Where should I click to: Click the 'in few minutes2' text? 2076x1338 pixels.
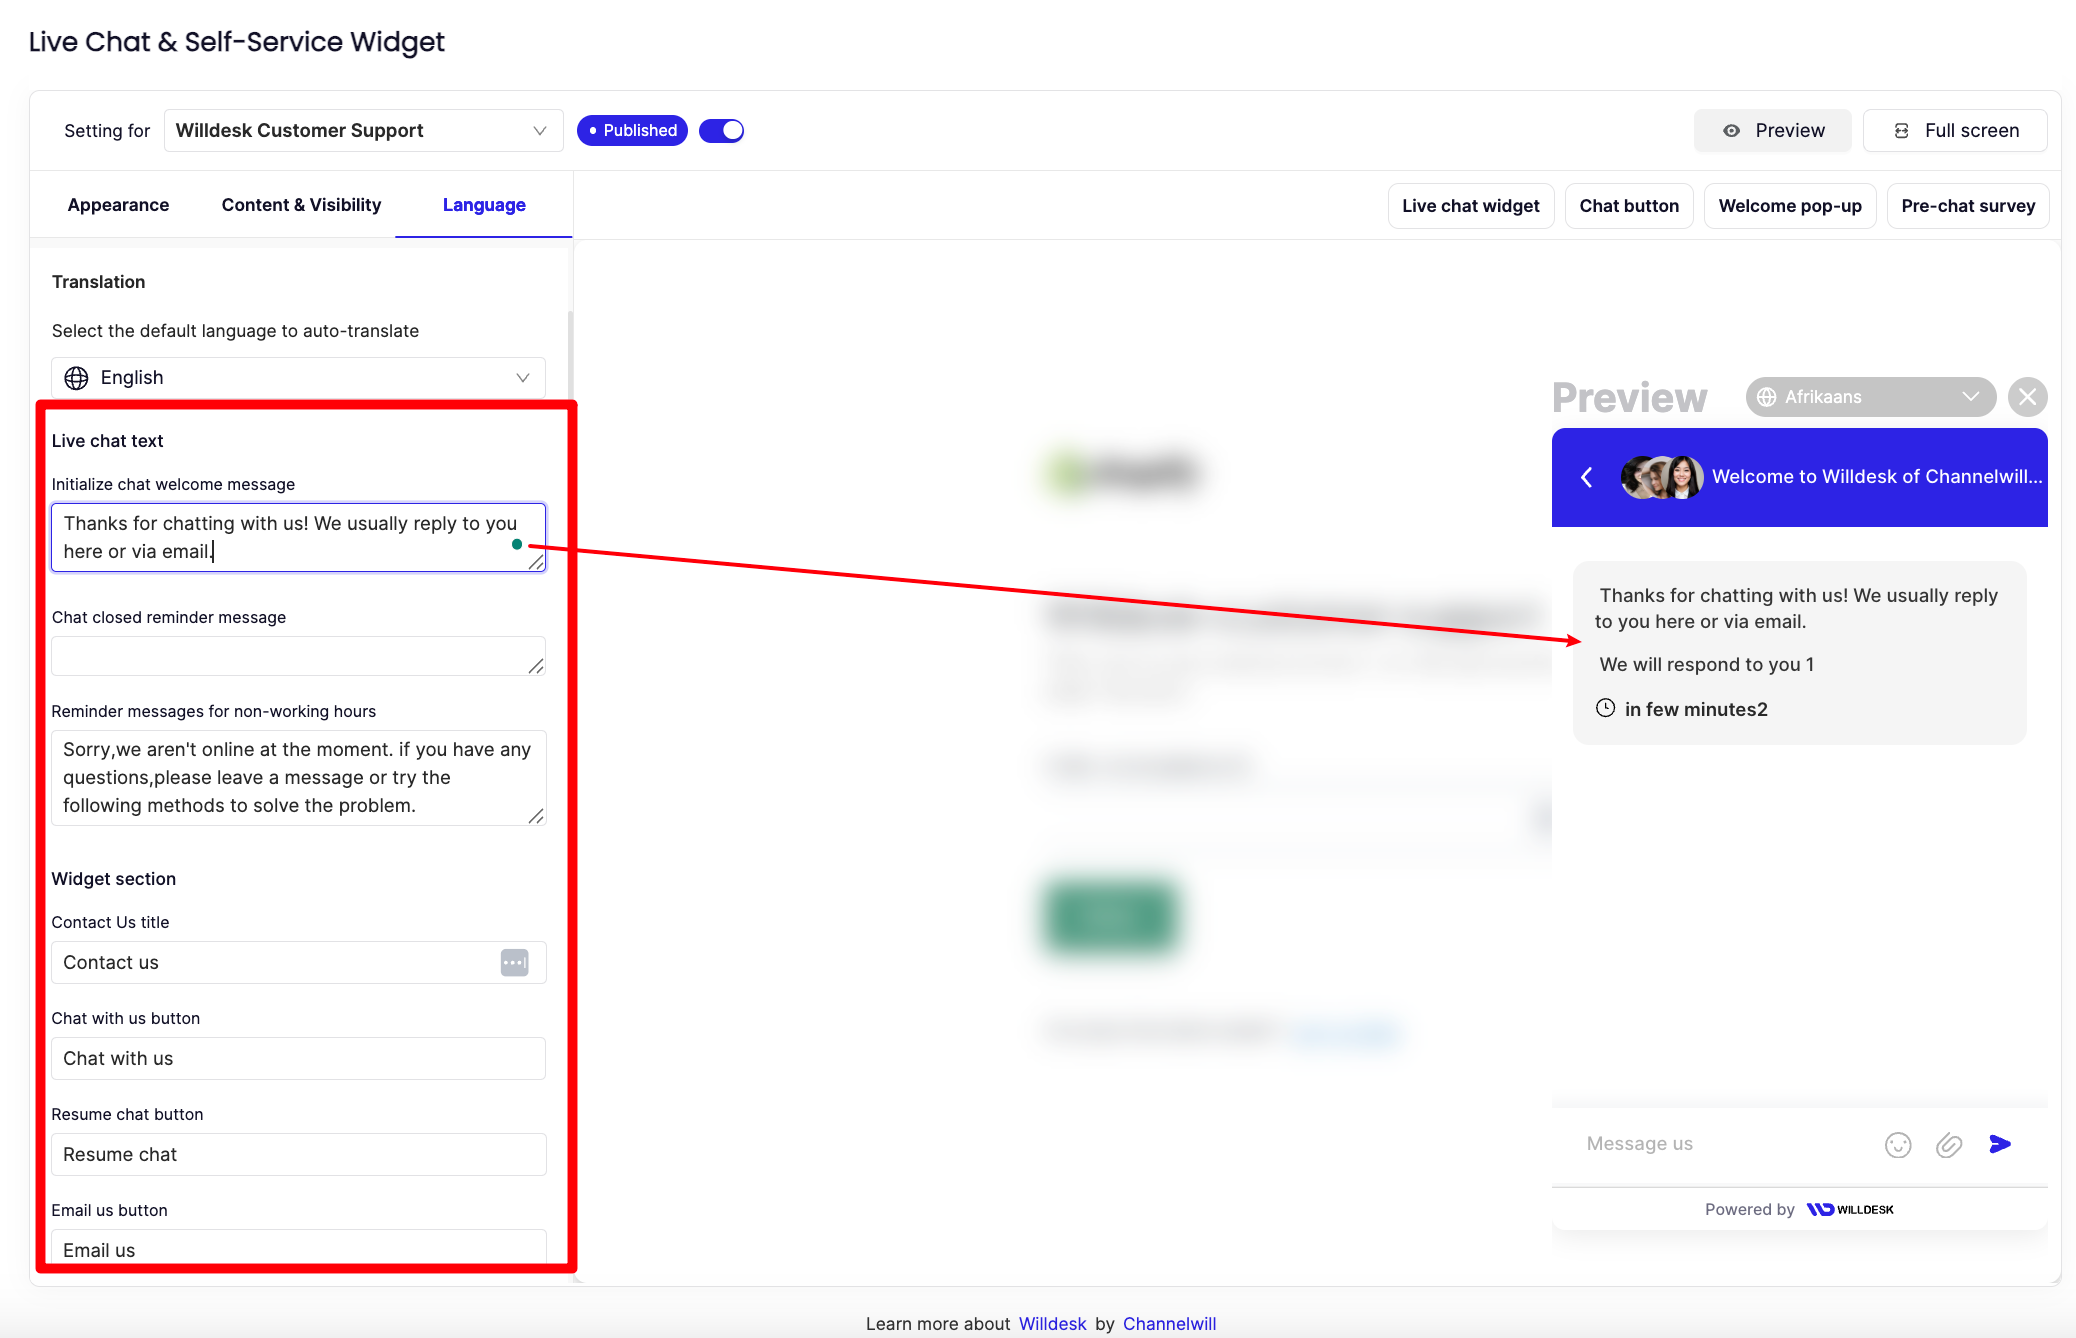[x=1696, y=709]
